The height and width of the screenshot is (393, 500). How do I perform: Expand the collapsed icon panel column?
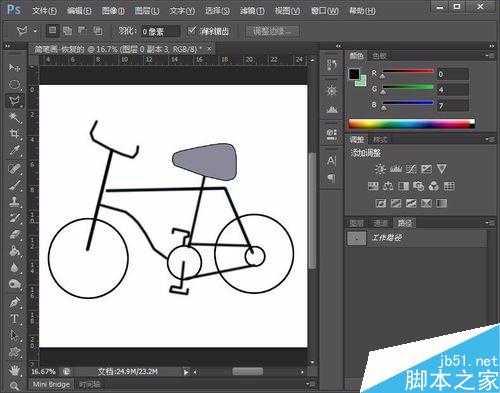339,46
